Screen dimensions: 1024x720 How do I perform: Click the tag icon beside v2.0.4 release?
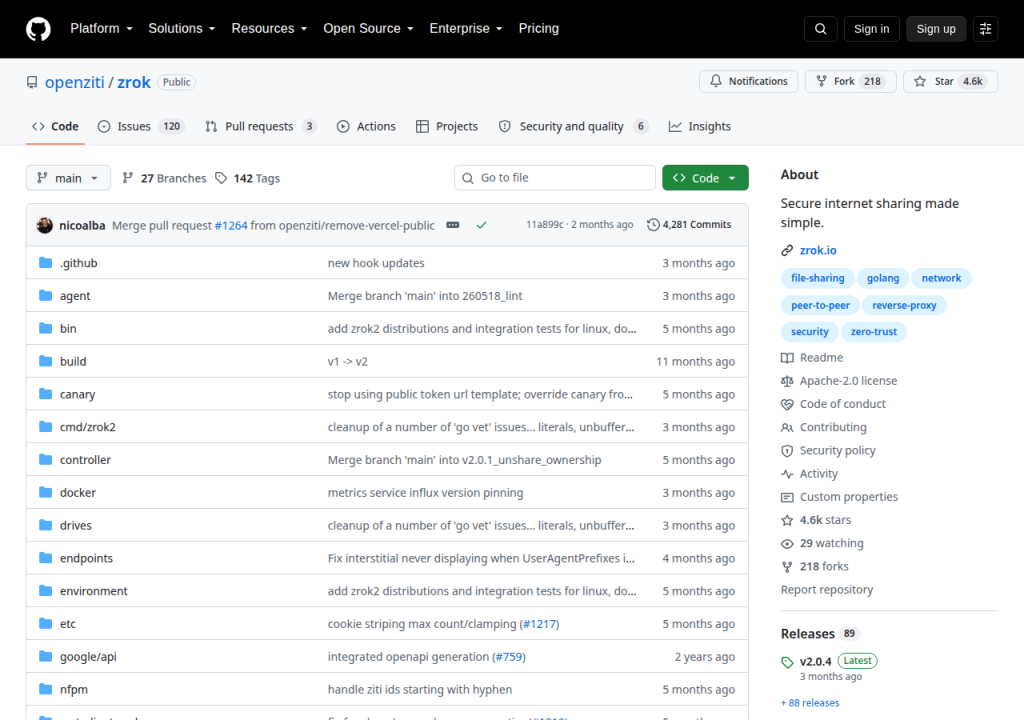point(787,662)
